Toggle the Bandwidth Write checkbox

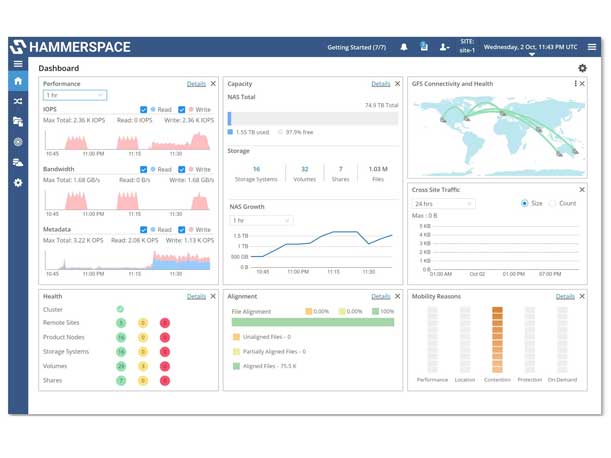click(x=182, y=170)
